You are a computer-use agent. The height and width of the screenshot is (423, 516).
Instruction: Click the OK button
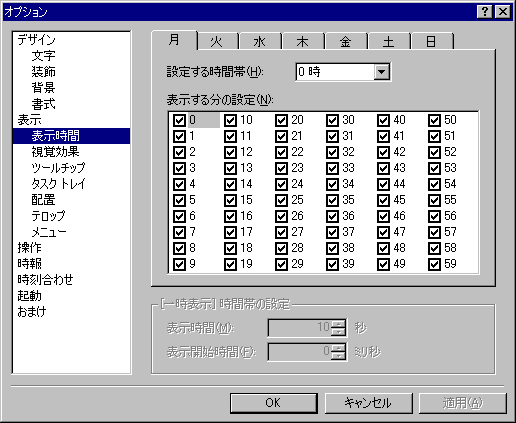pyautogui.click(x=273, y=403)
